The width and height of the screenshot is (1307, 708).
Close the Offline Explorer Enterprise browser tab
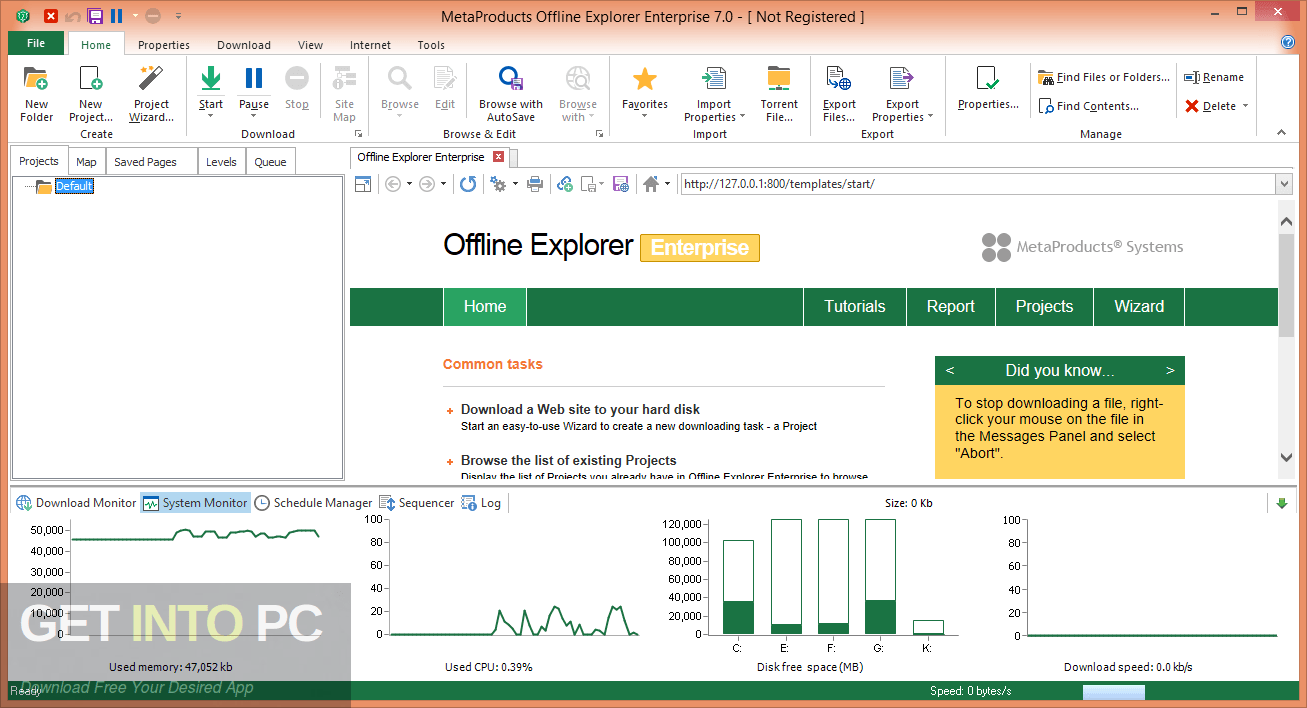click(498, 157)
